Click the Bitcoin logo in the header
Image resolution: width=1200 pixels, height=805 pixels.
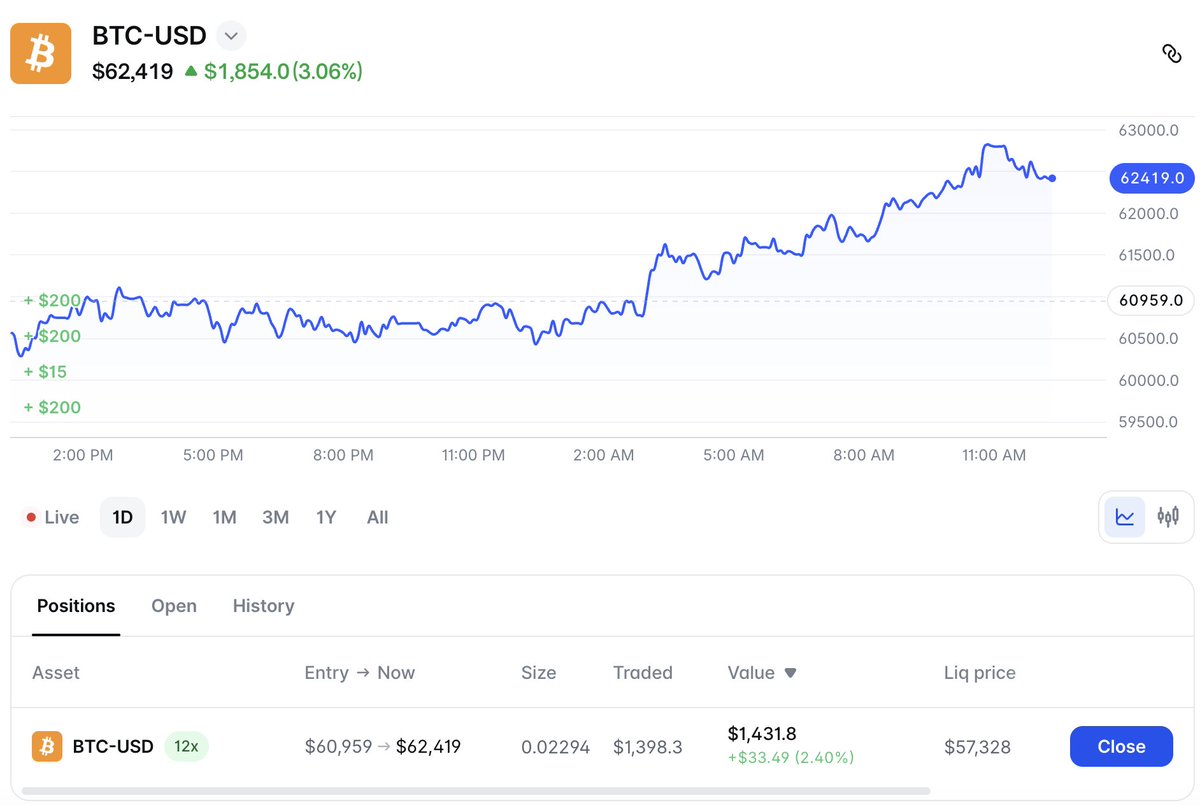[41, 54]
